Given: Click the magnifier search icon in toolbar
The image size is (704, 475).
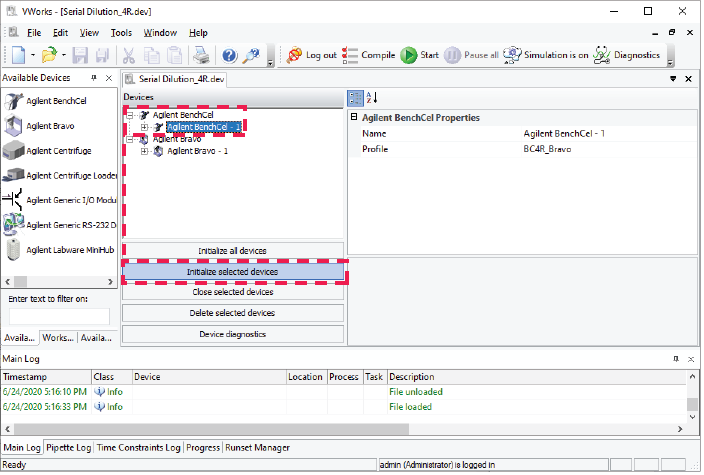Looking at the screenshot, I should tap(251, 55).
